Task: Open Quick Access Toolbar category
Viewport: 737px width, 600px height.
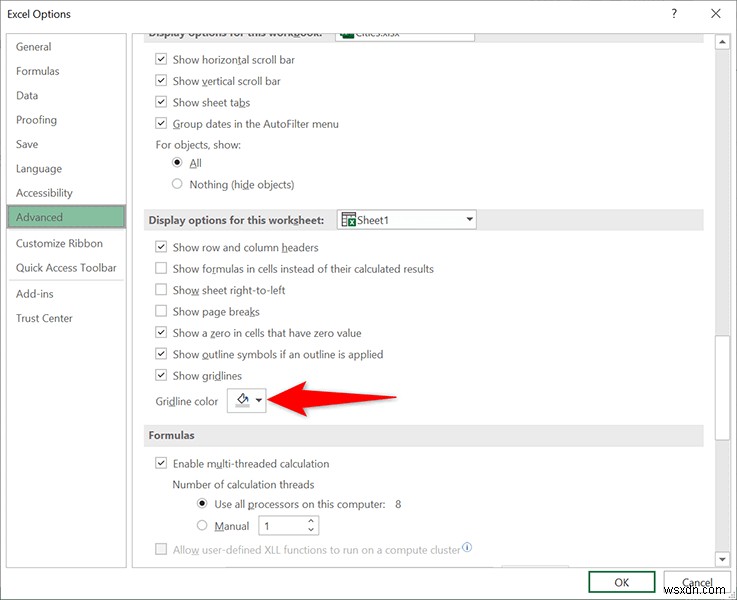Action: [x=66, y=268]
